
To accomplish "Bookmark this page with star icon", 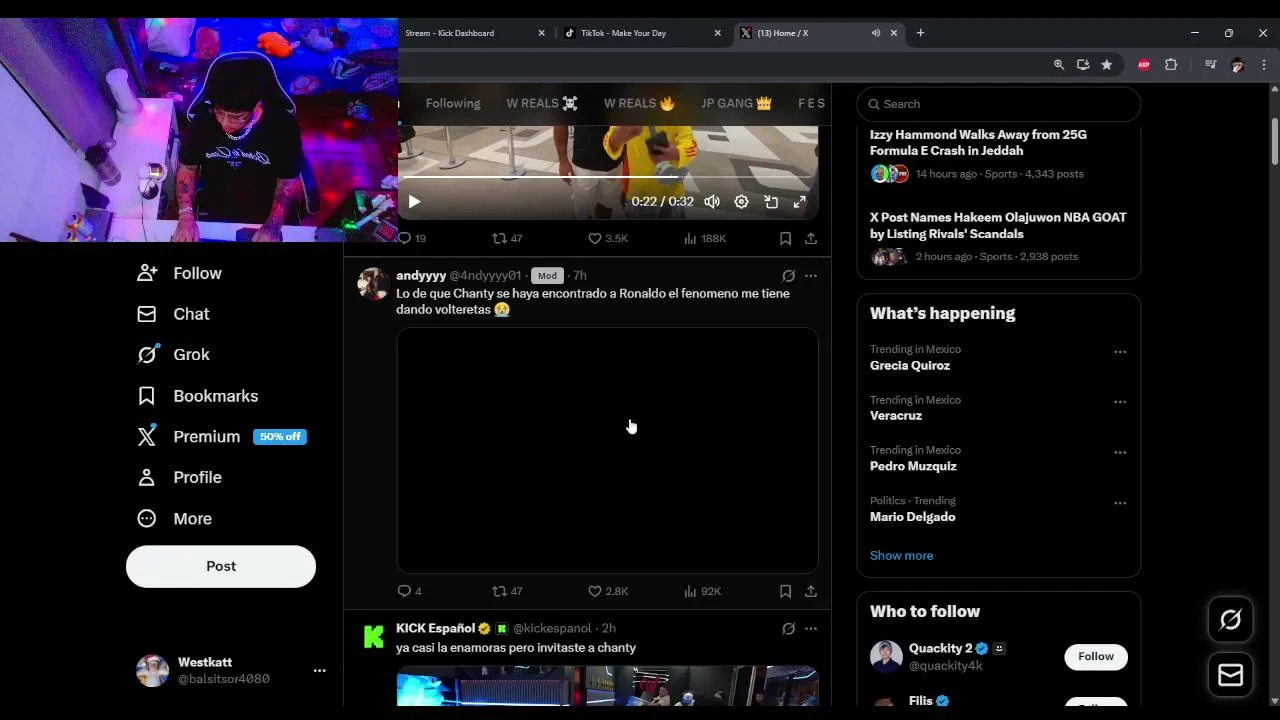I will [1107, 65].
